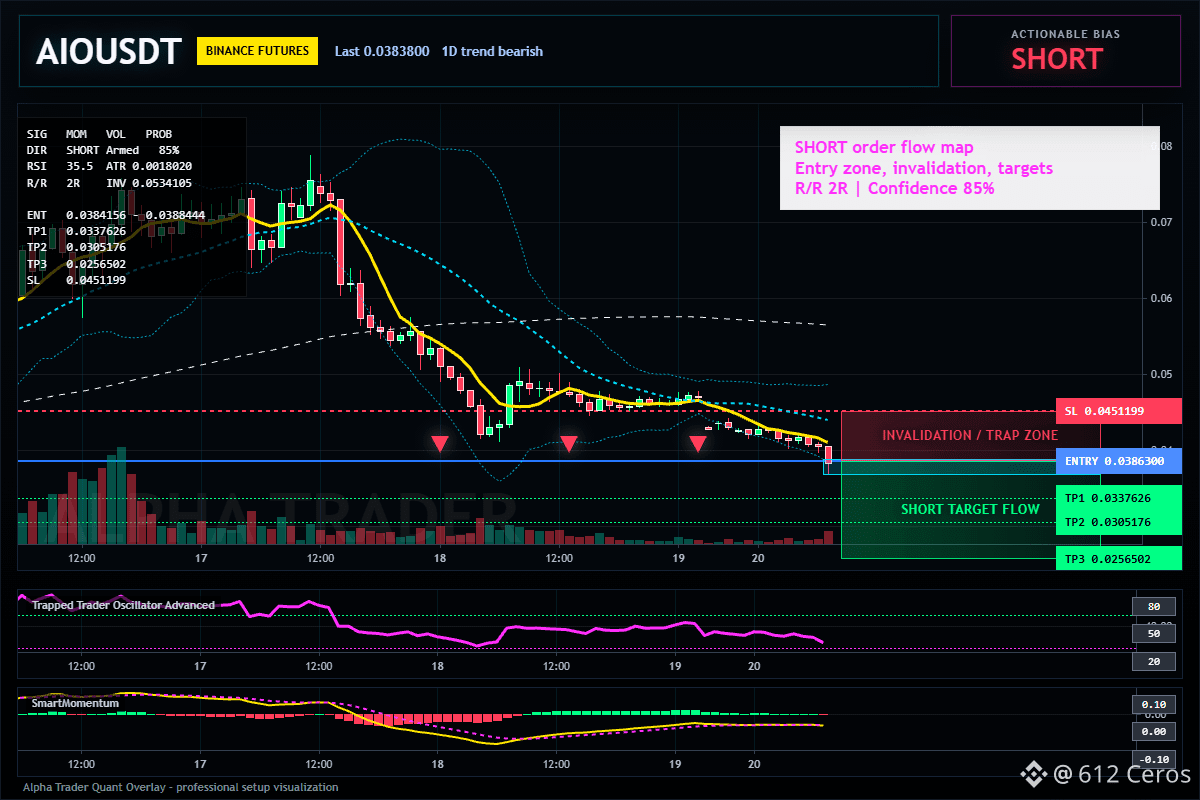Click the ATR 0.0018020 value
The image size is (1200, 800).
[x=149, y=166]
